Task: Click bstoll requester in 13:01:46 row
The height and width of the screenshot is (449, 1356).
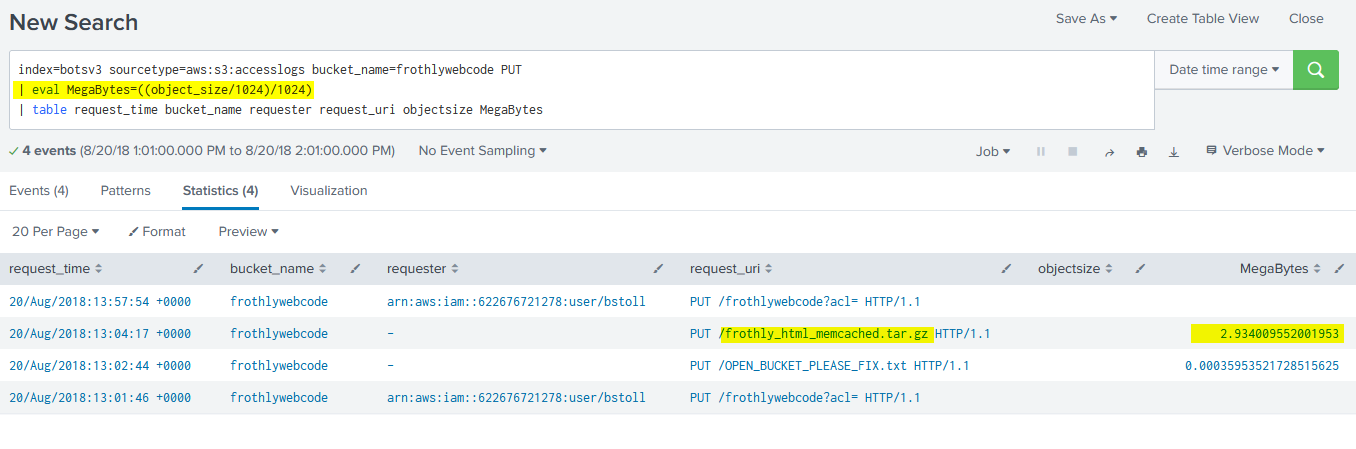Action: [516, 397]
